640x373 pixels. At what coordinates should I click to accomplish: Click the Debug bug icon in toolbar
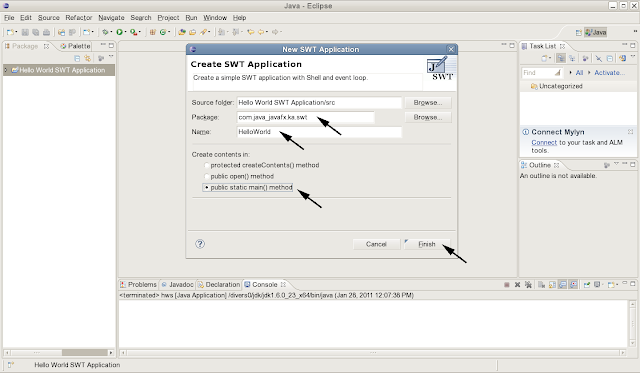click(x=105, y=32)
